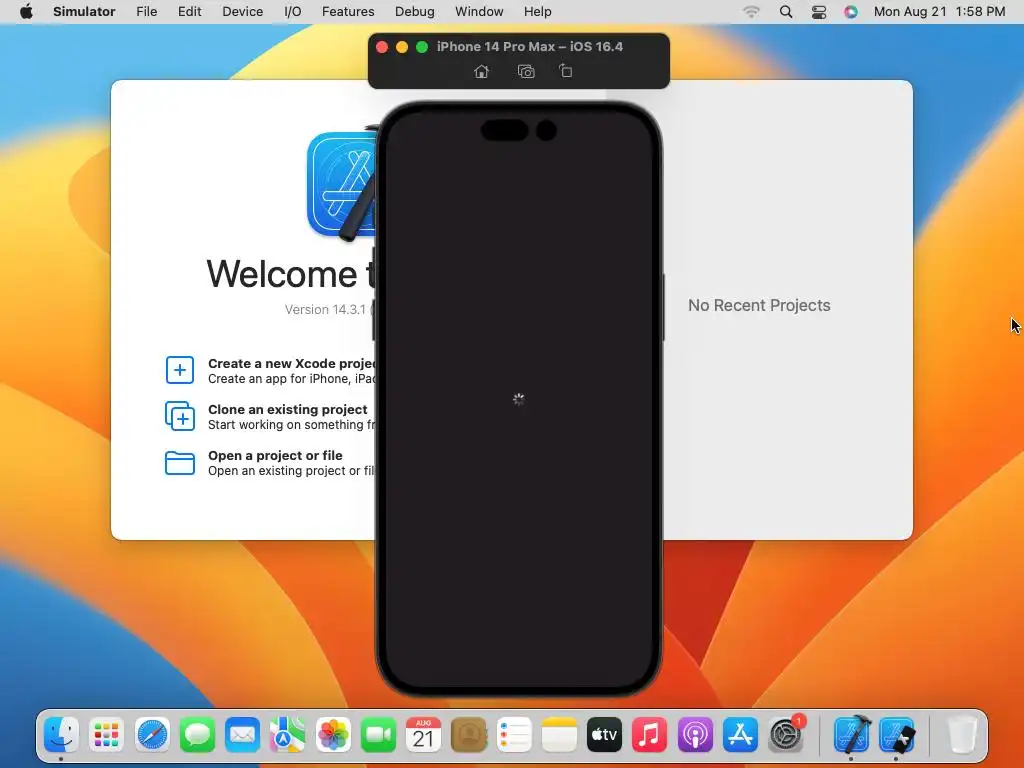
Task: Open Apple TV from the Dock
Action: [604, 735]
